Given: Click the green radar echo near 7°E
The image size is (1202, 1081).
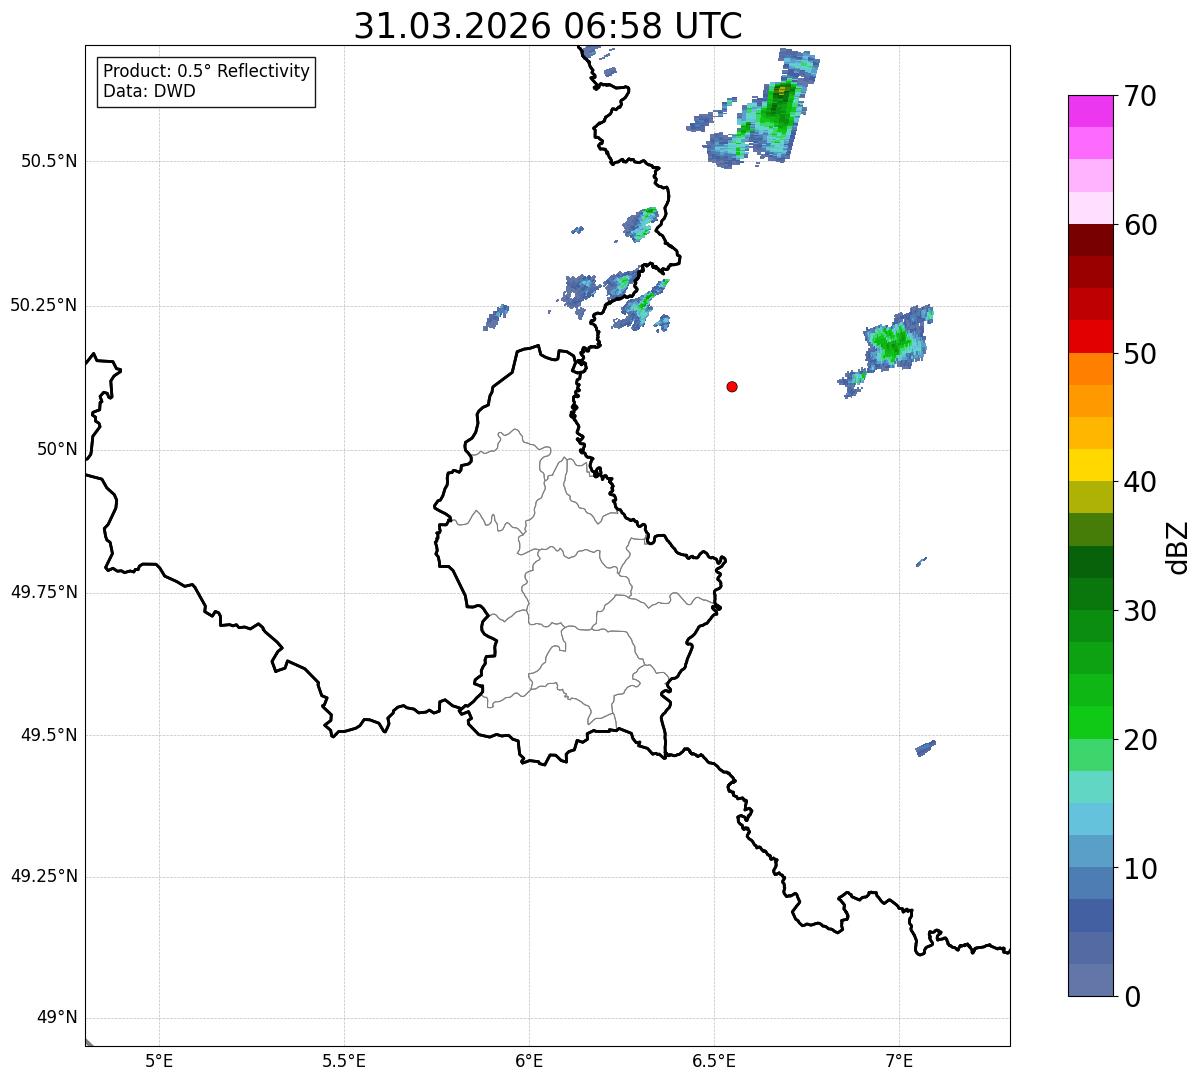Looking at the screenshot, I should tap(893, 345).
